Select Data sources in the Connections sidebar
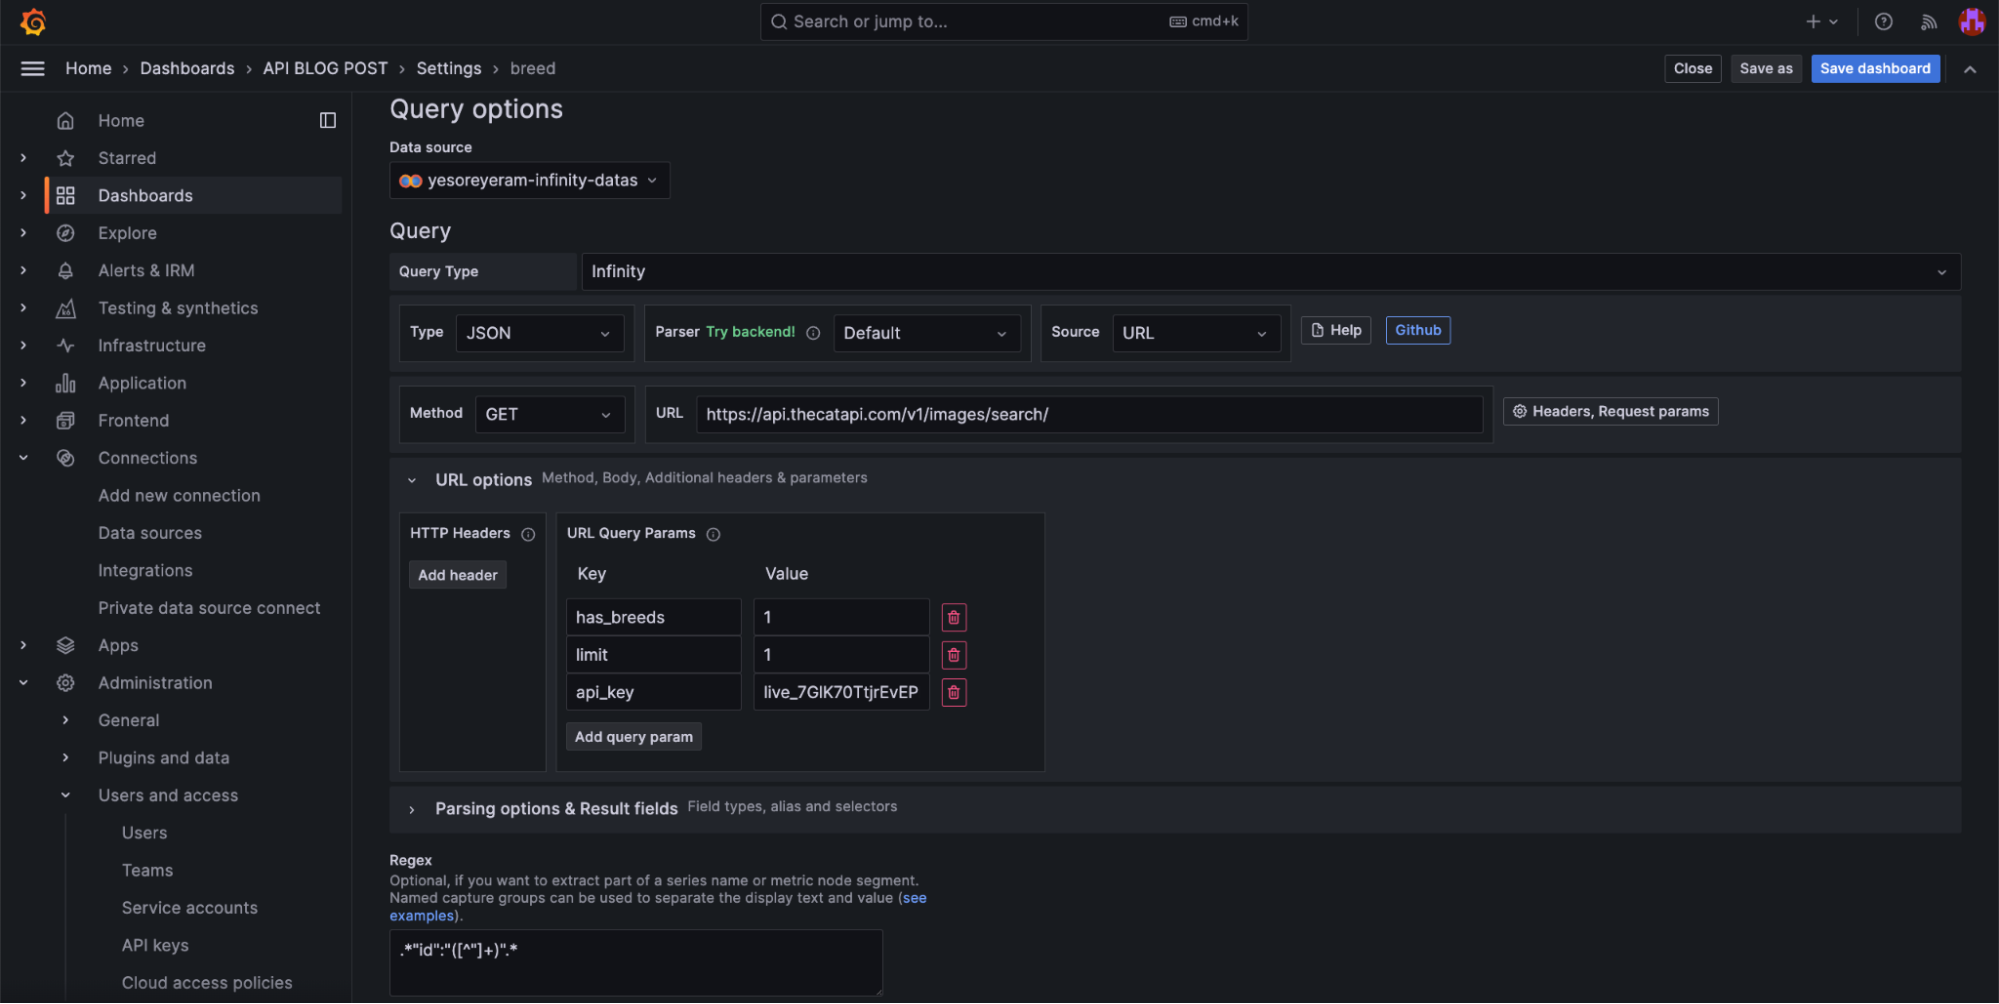The width and height of the screenshot is (1999, 1004). point(150,532)
